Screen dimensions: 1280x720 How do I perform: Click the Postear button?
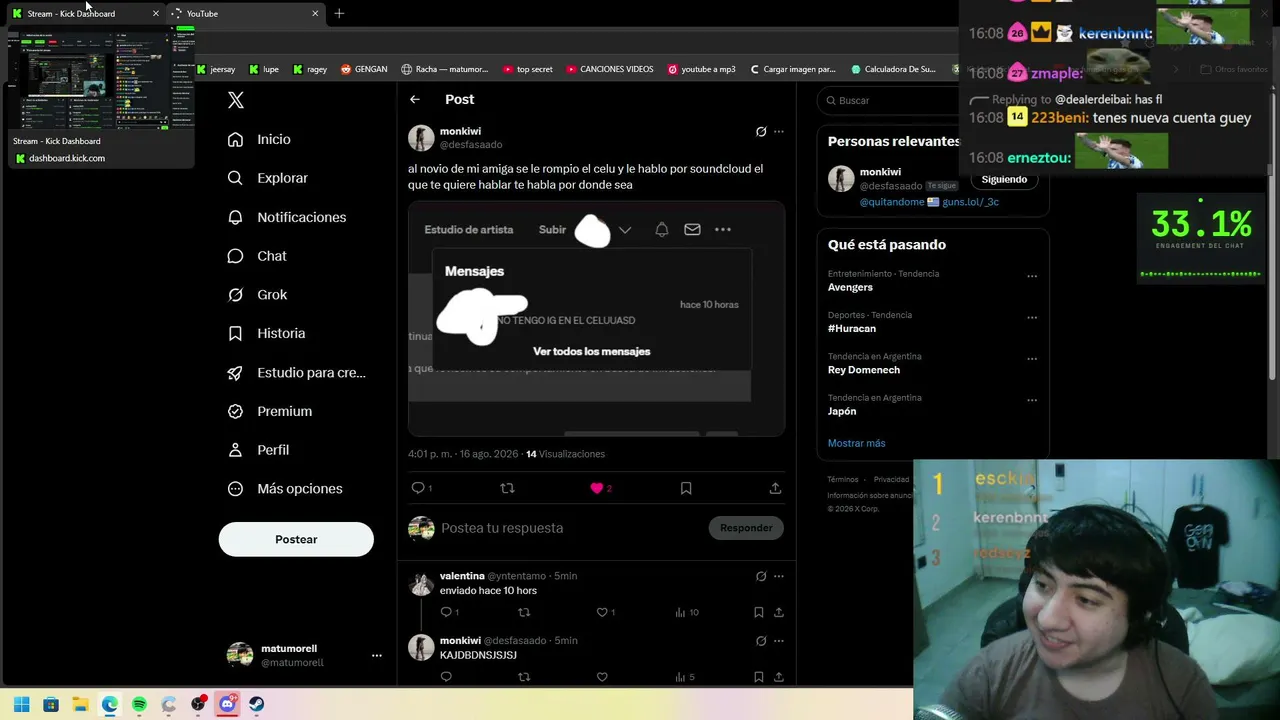coord(296,539)
